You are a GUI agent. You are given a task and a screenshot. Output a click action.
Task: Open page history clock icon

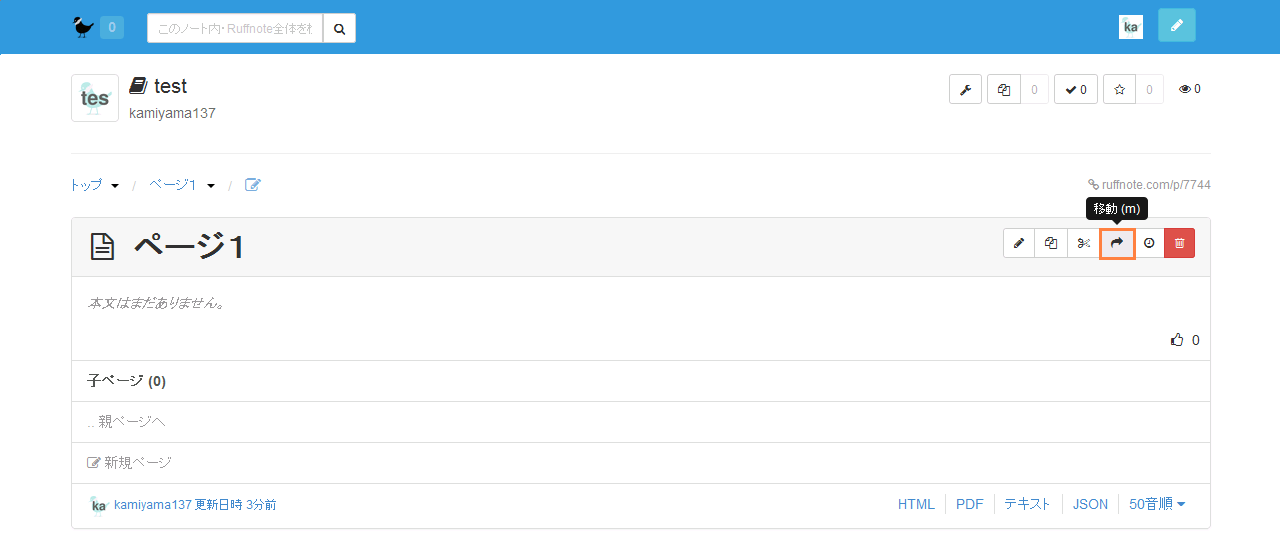1149,243
